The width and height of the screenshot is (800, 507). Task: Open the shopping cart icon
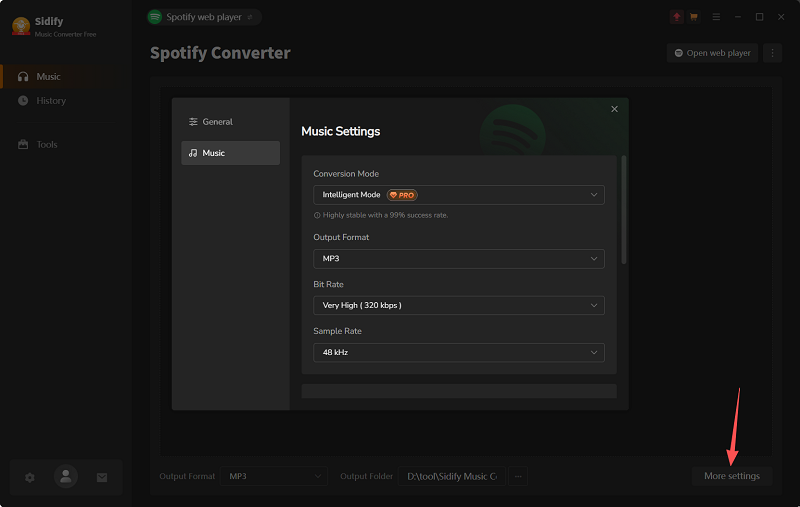pyautogui.click(x=693, y=17)
